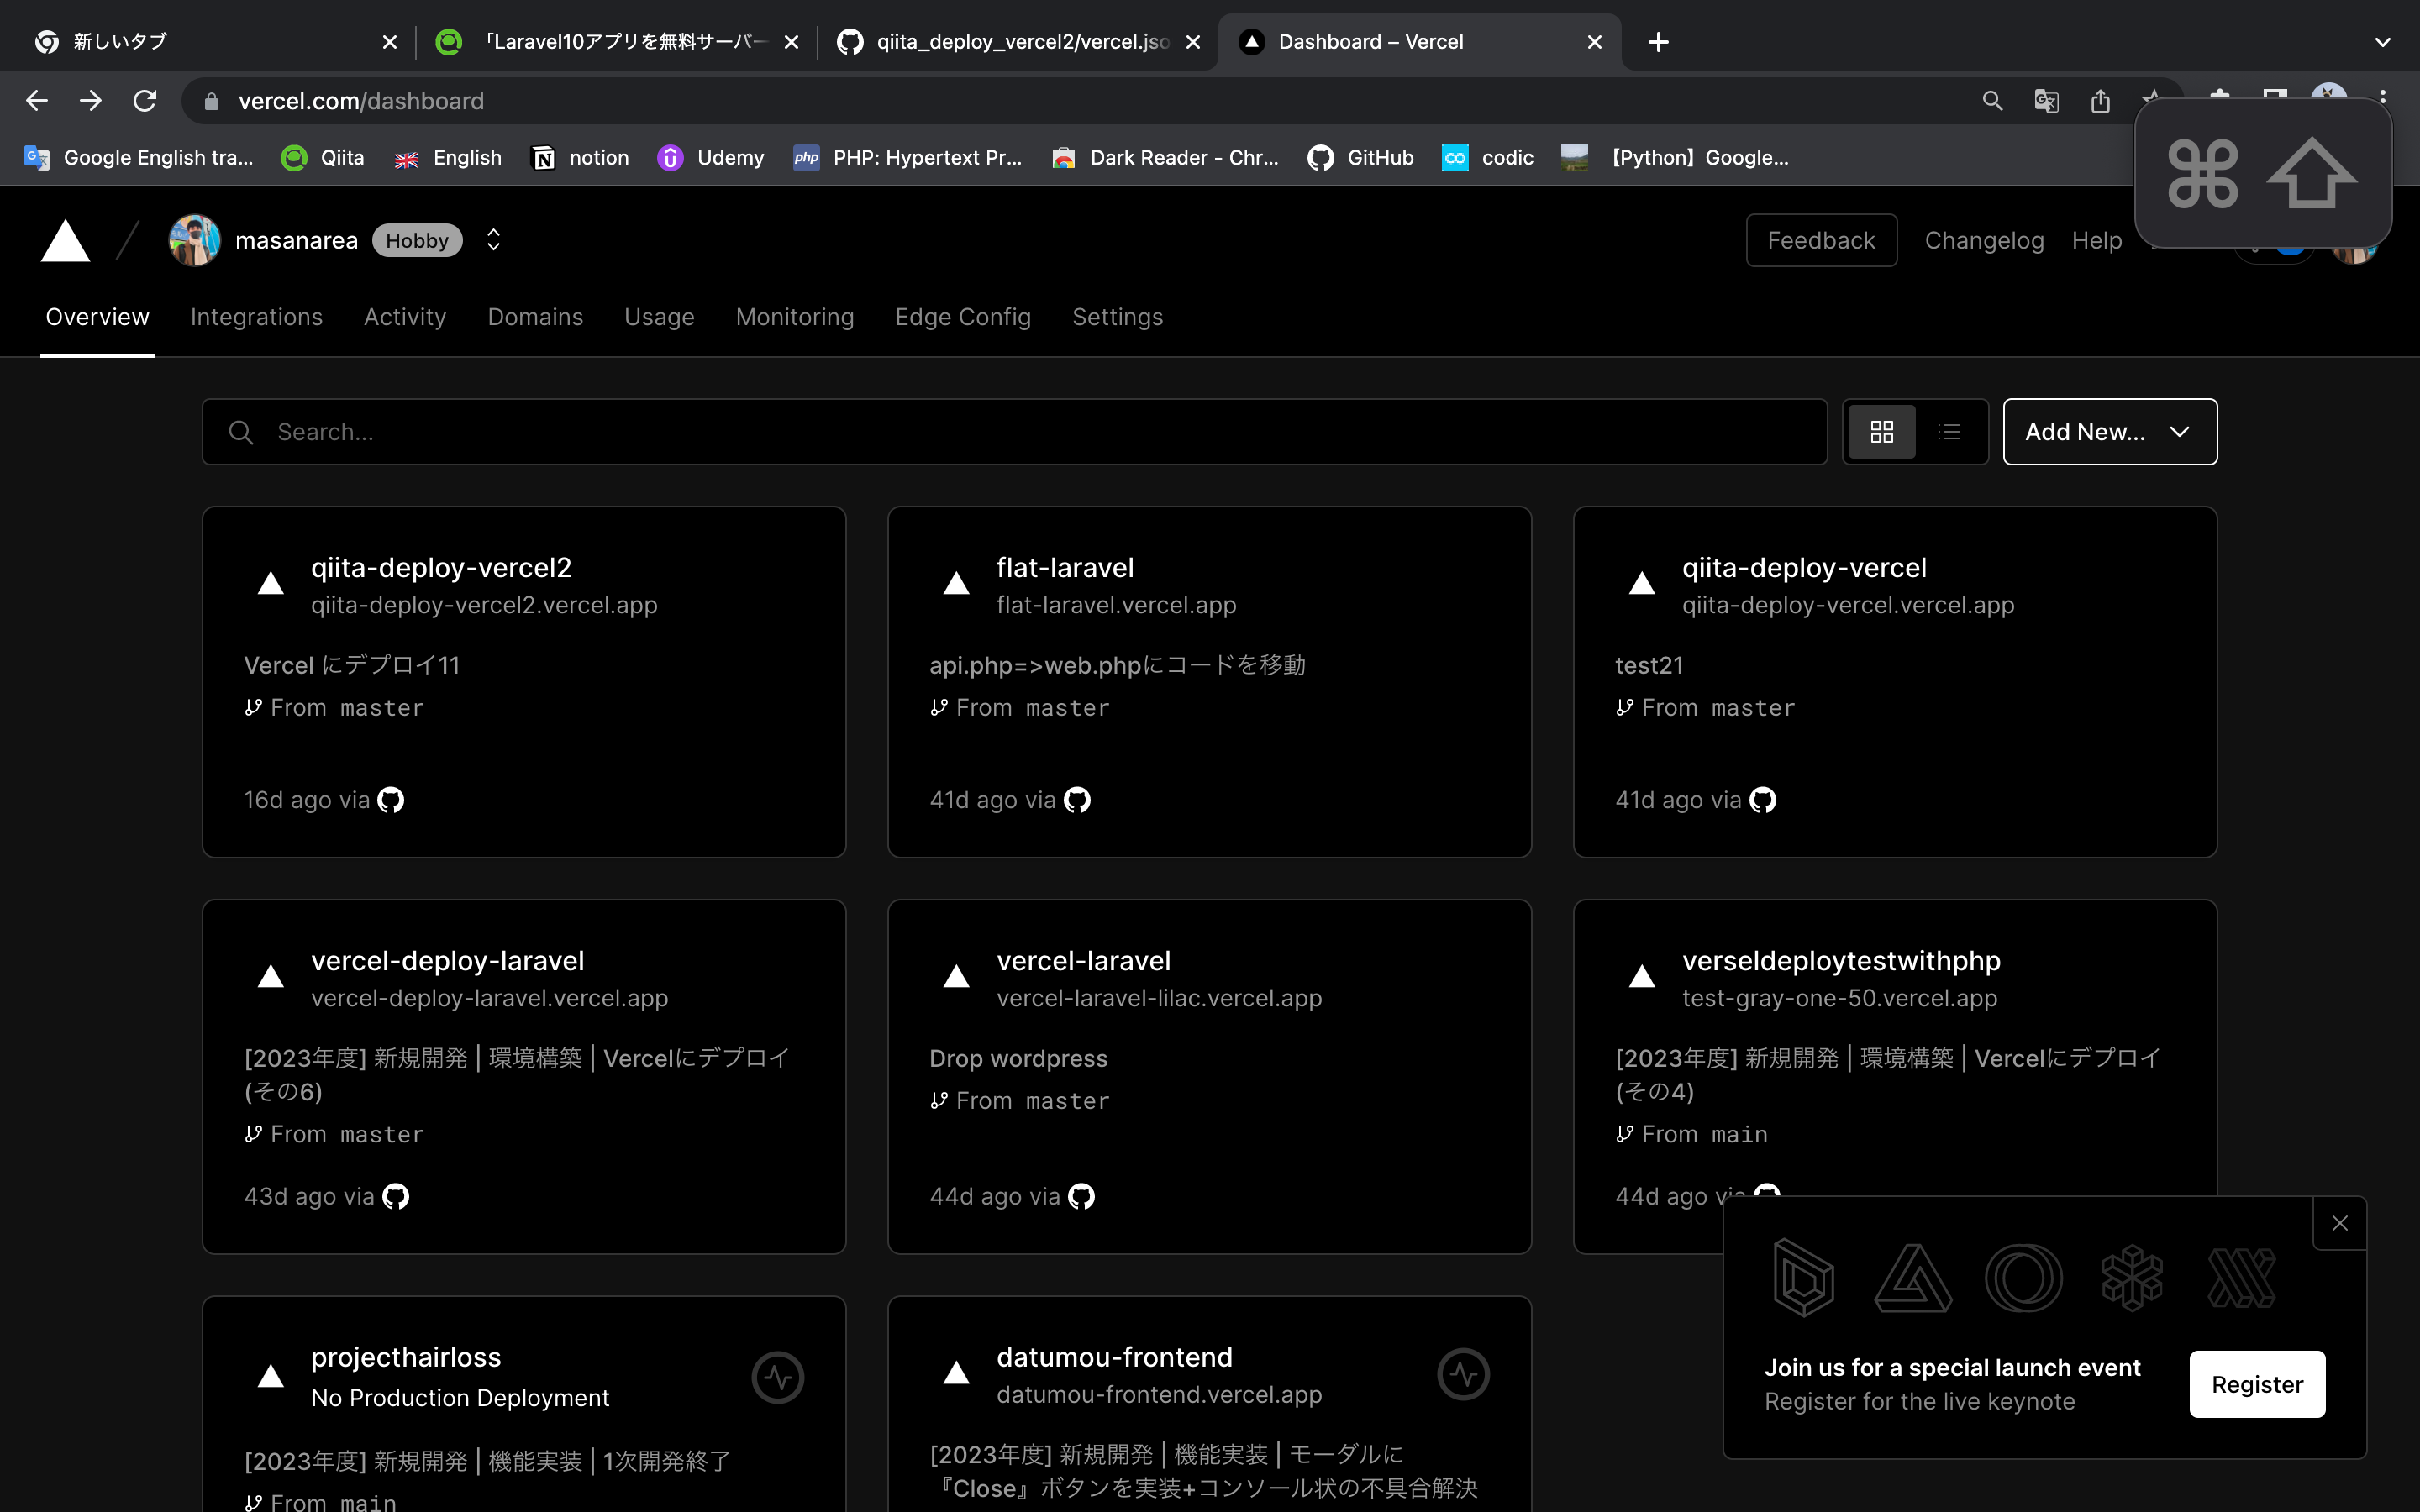This screenshot has height=1512, width=2420.
Task: Open the masanarea avatar image
Action: point(194,240)
